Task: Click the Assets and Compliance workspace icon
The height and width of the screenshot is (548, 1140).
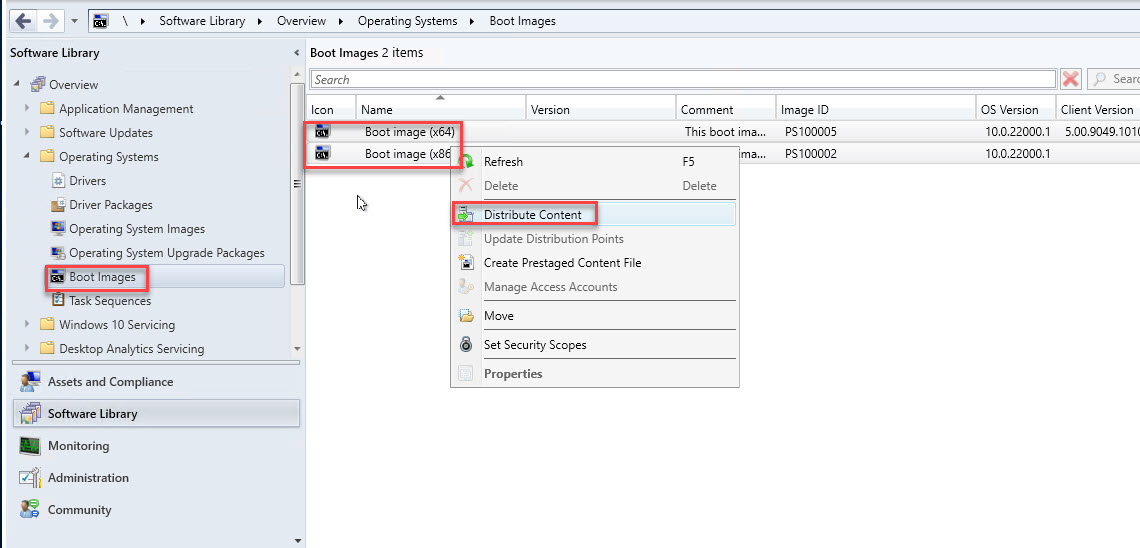Action: pos(30,382)
